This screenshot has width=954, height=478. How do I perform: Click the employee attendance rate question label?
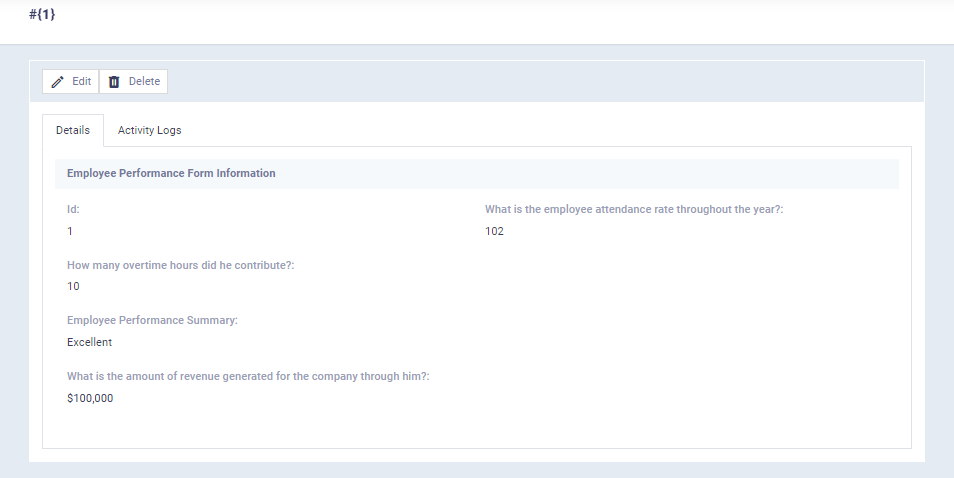tap(633, 209)
